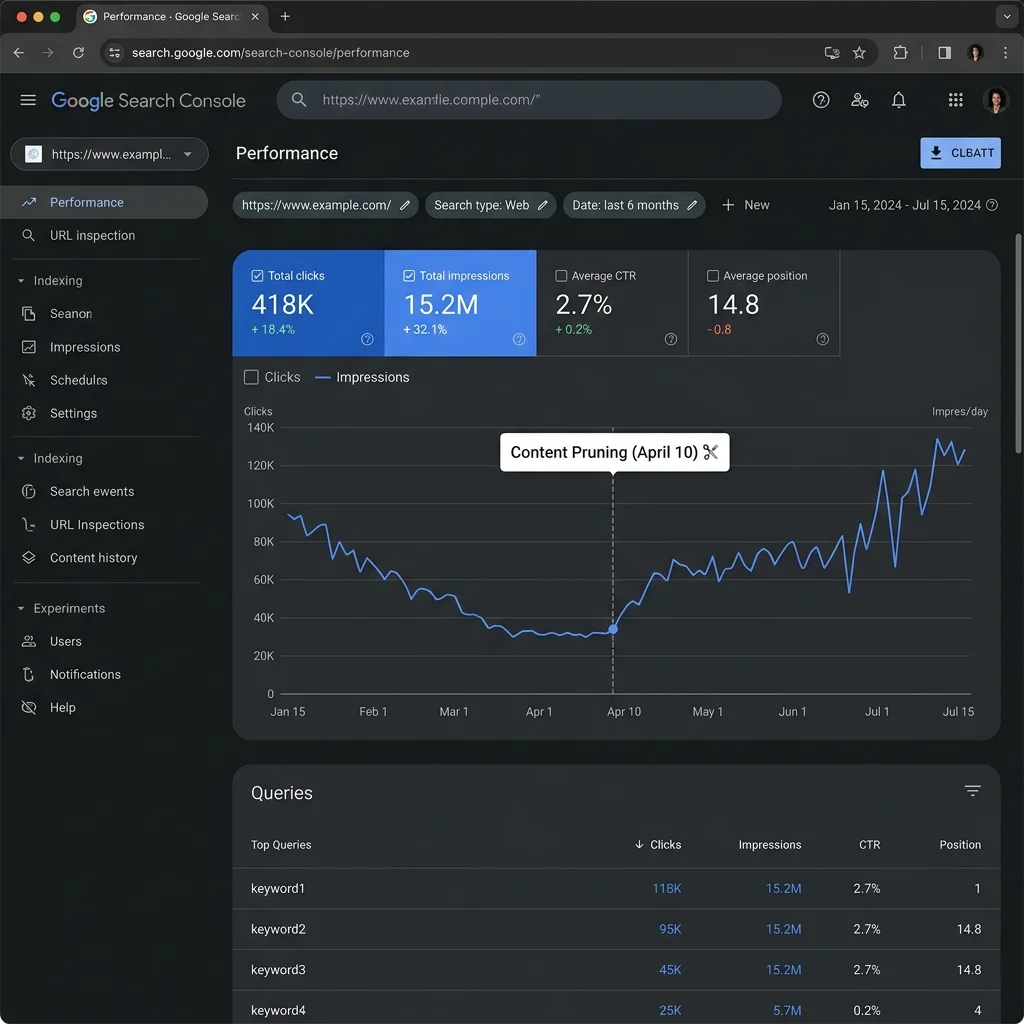Click the install app icon in address bar

pyautogui.click(x=831, y=53)
